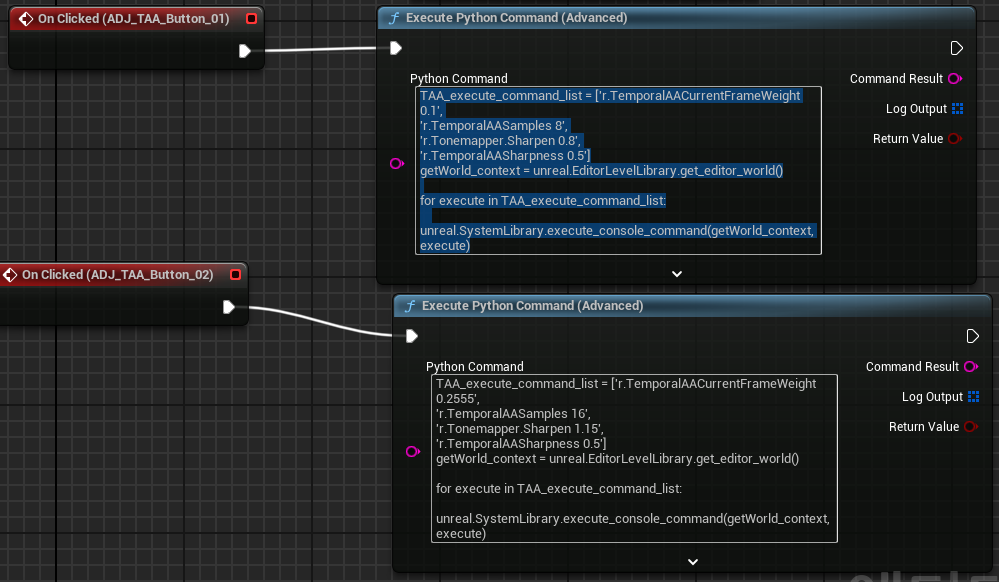Click event icon of ADJ_TAA_Button_01 node
This screenshot has height=582, width=999.
click(25, 18)
